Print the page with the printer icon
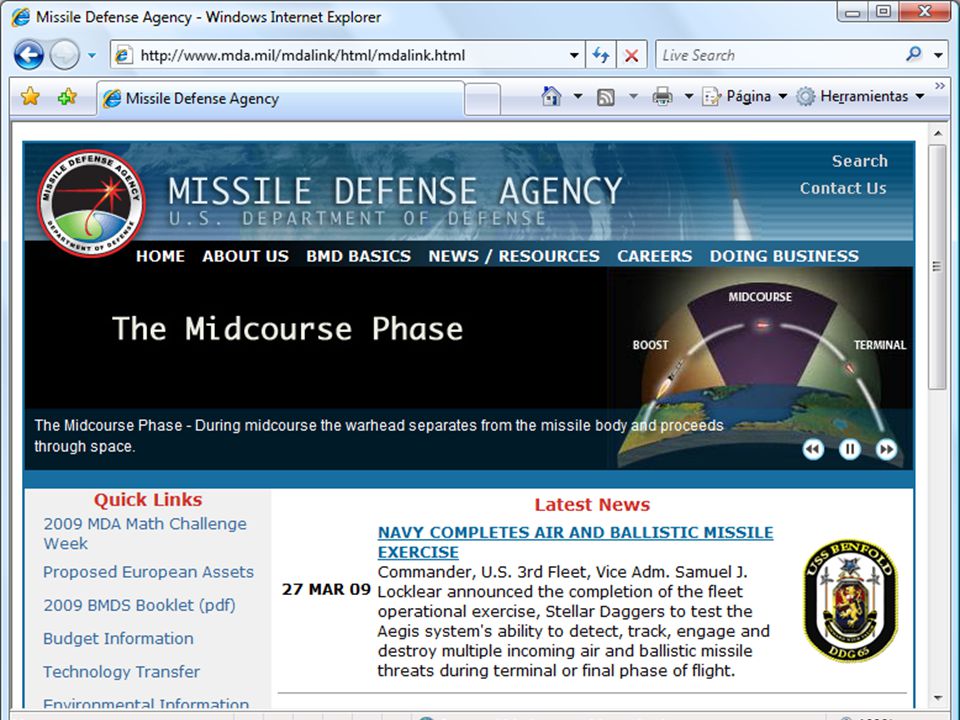The width and height of the screenshot is (960, 720). coord(662,97)
